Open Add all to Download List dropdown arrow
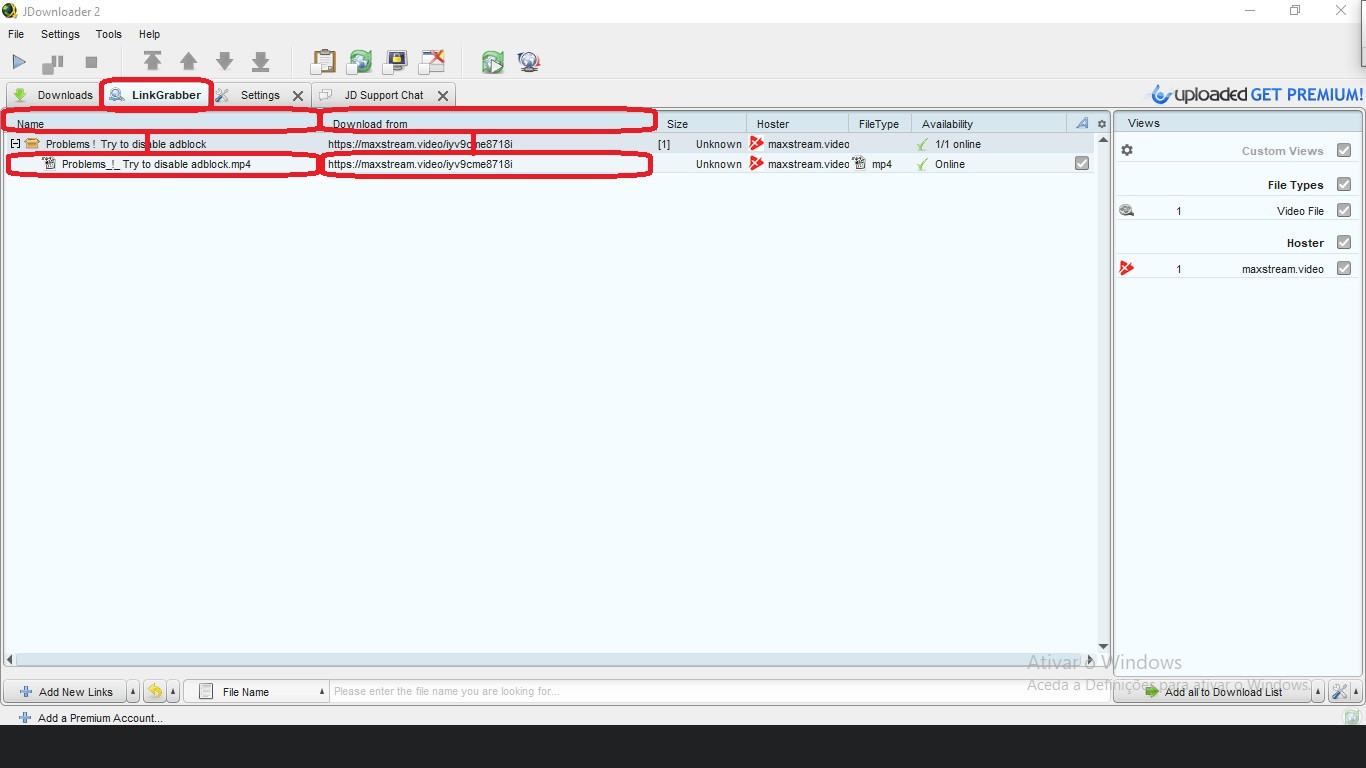Image resolution: width=1366 pixels, height=768 pixels. coord(1318,691)
